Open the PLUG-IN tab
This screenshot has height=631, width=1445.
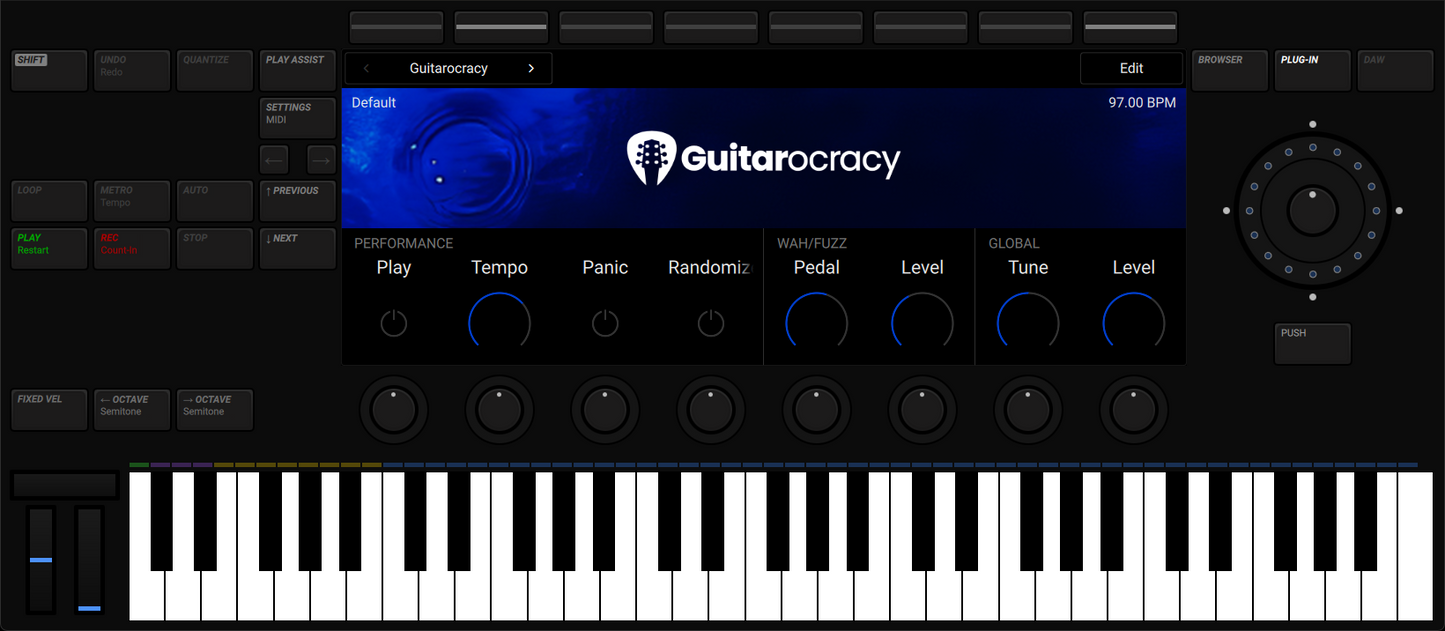[1312, 69]
